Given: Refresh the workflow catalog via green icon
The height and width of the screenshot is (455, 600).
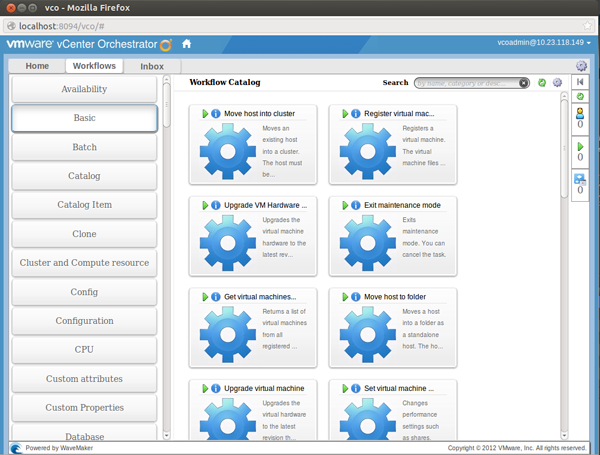Looking at the screenshot, I should pos(542,83).
